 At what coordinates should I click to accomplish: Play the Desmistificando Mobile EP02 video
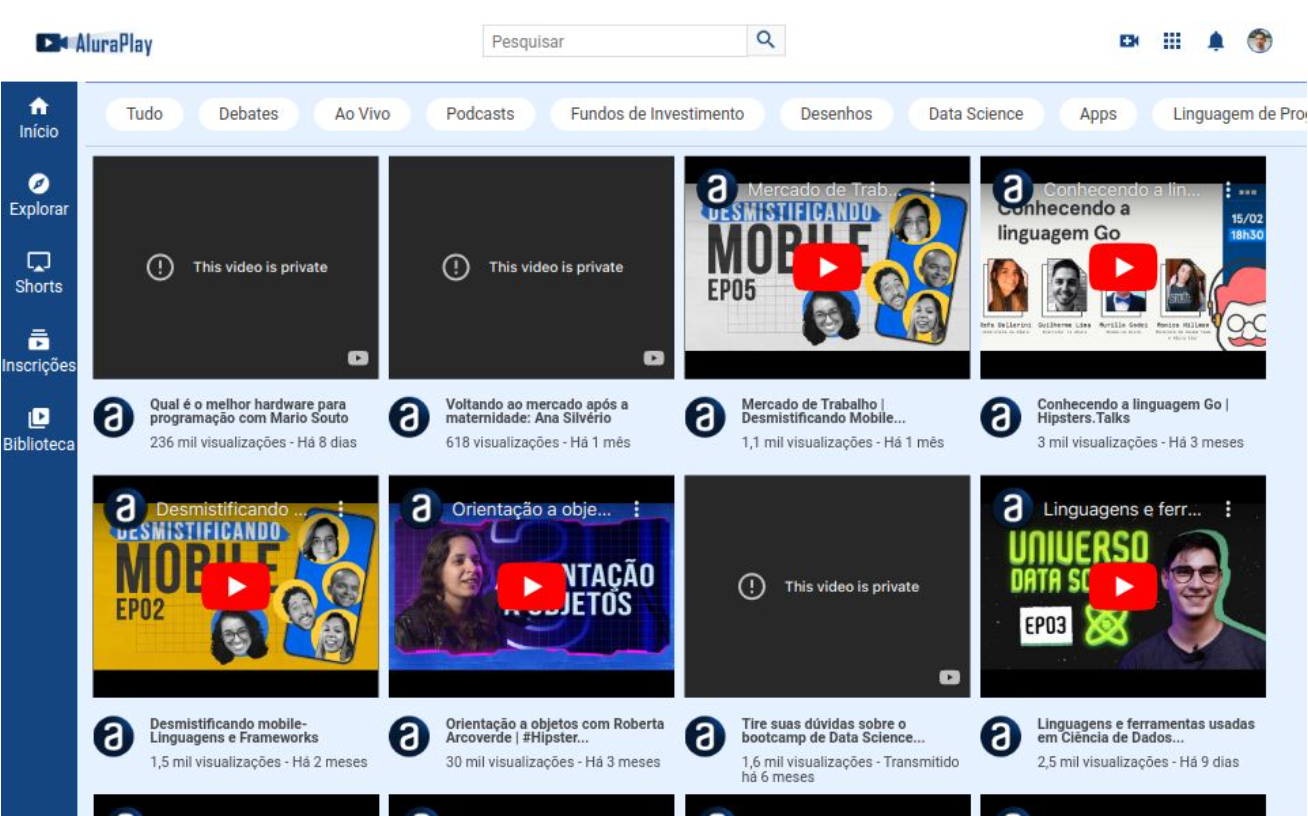tap(236, 587)
